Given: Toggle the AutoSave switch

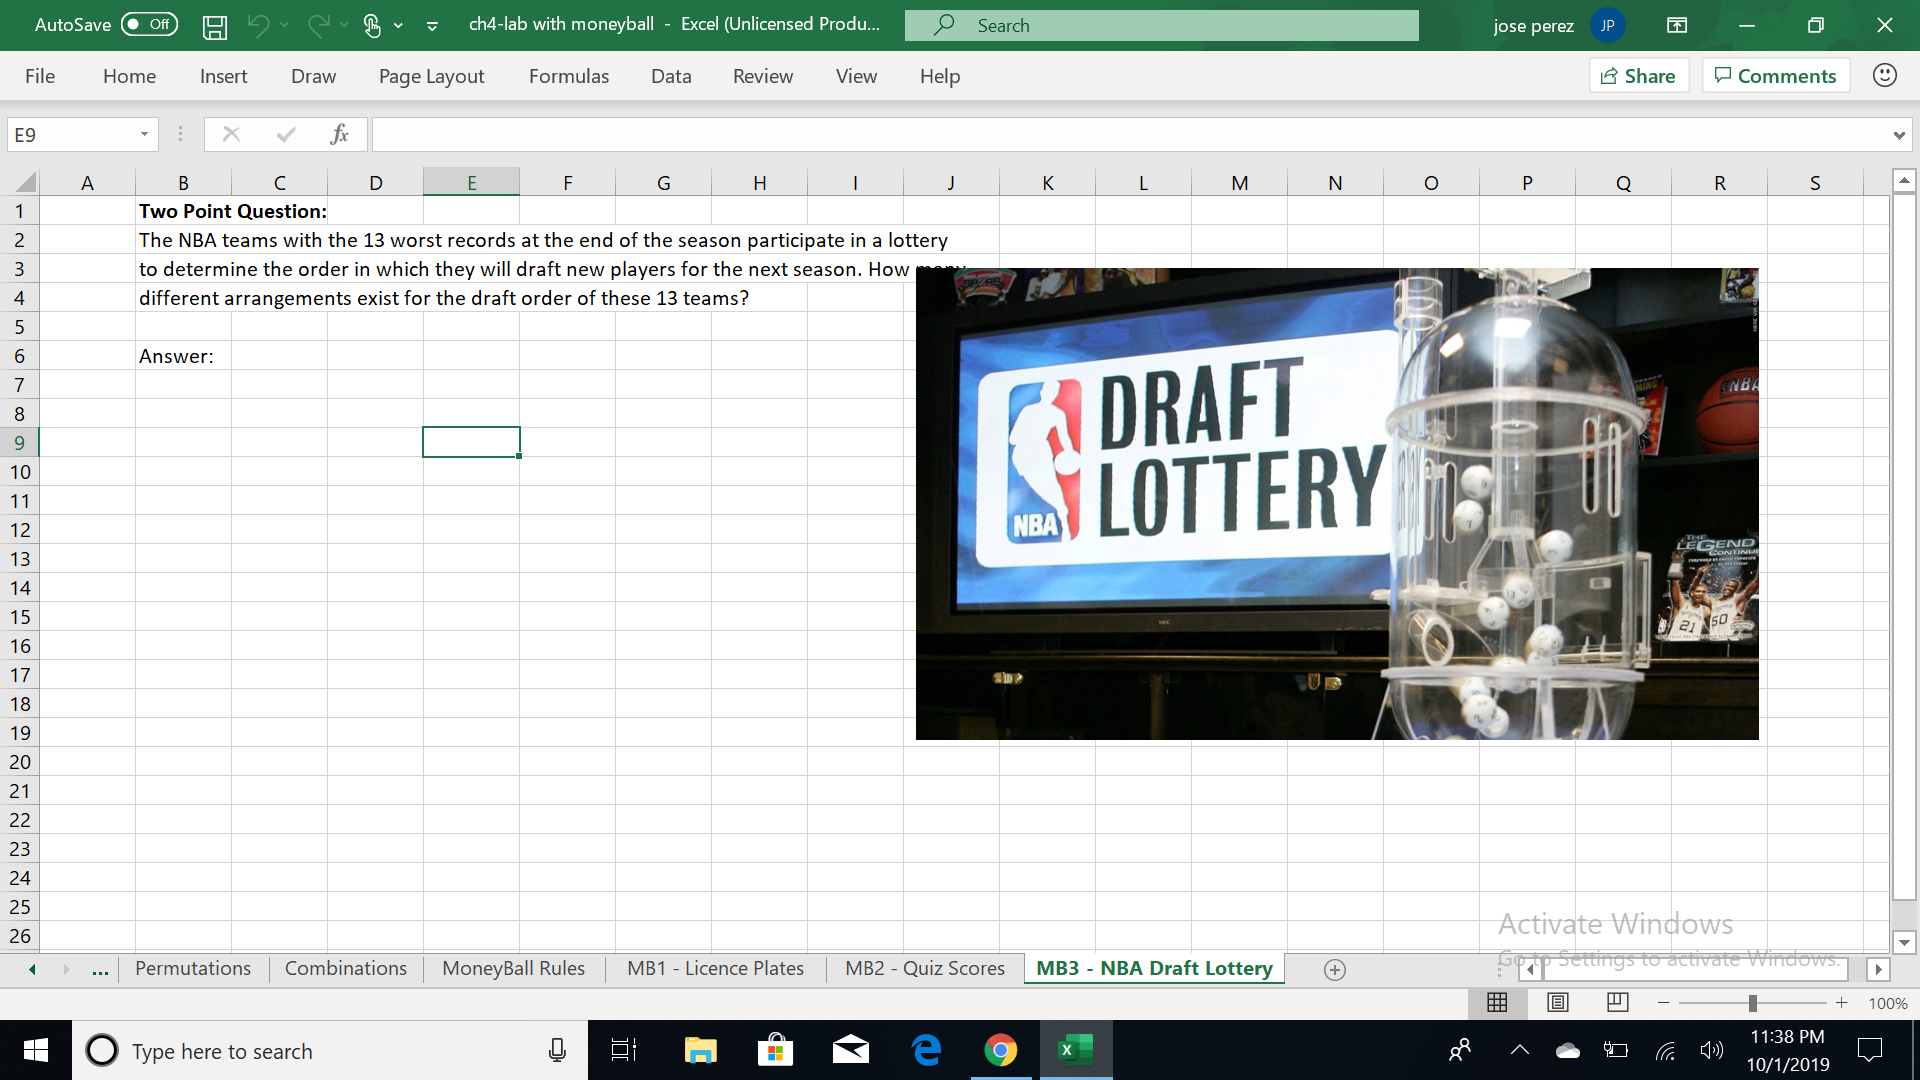Looking at the screenshot, I should (x=149, y=25).
